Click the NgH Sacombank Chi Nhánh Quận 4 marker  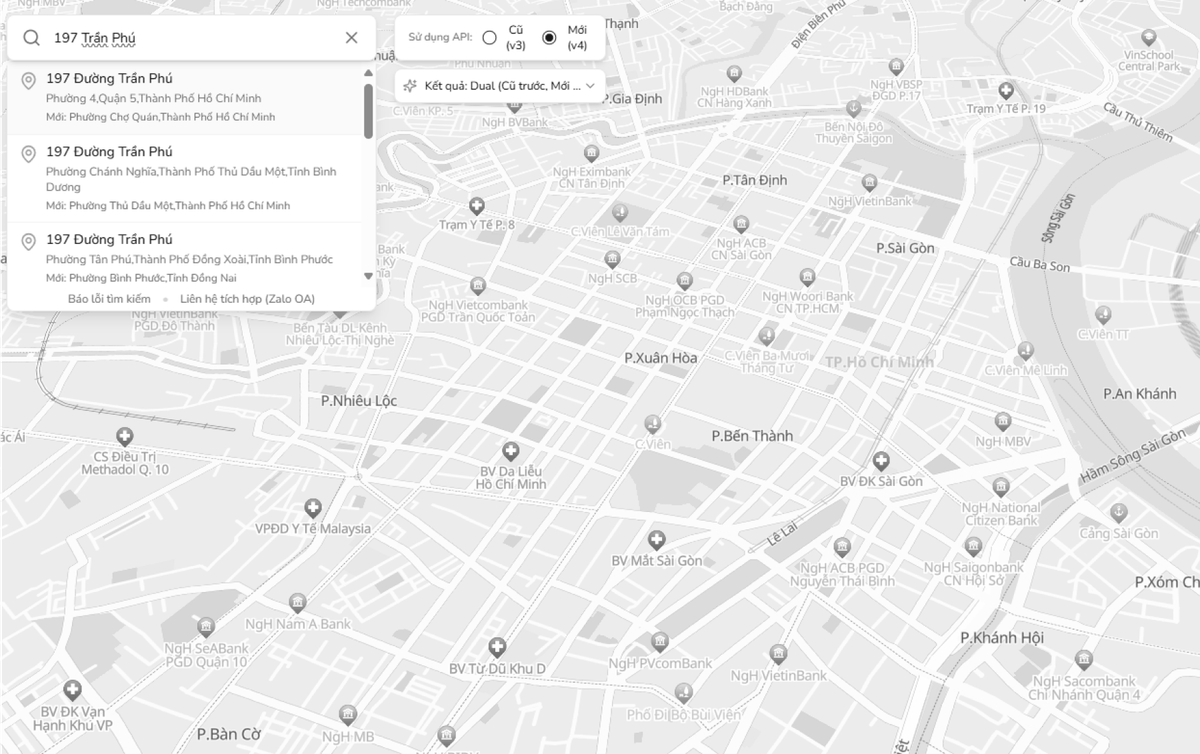1083,660
